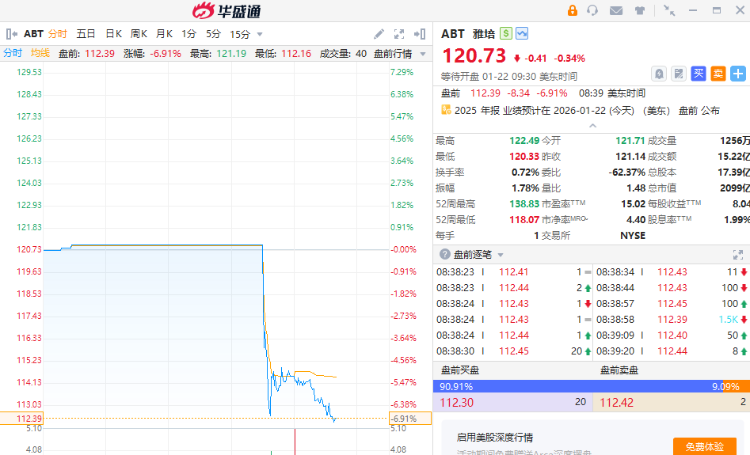Viewport: 750px width, 455px height.
Task: Switch to the 日K chart tab
Action: [x=113, y=34]
